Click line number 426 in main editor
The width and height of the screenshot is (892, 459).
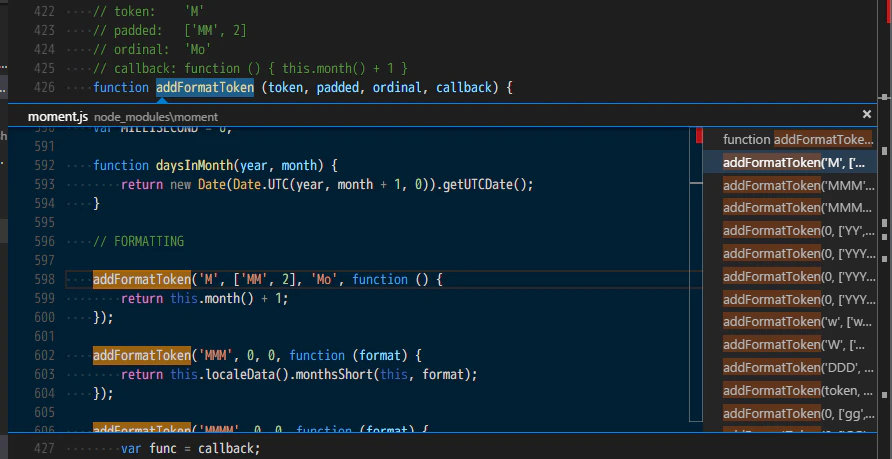point(44,88)
